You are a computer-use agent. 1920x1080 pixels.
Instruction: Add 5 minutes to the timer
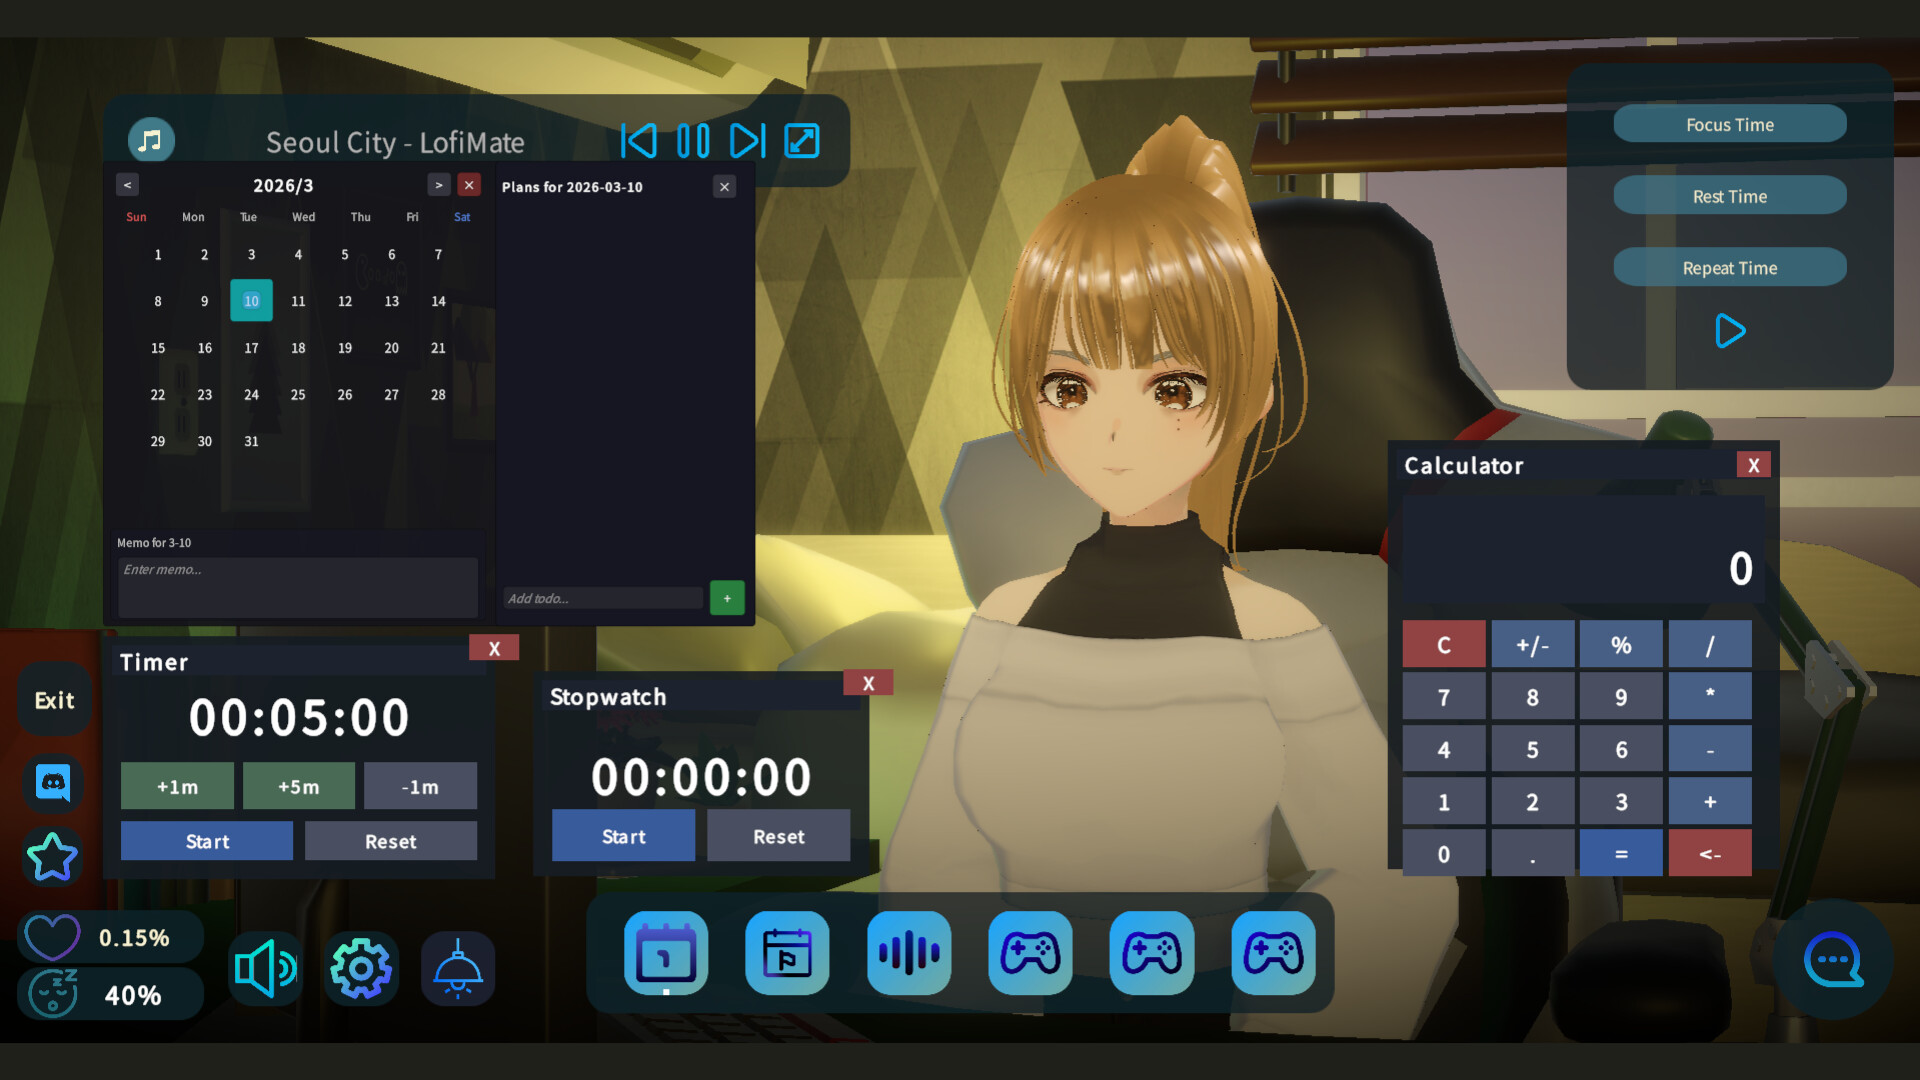[x=298, y=787]
